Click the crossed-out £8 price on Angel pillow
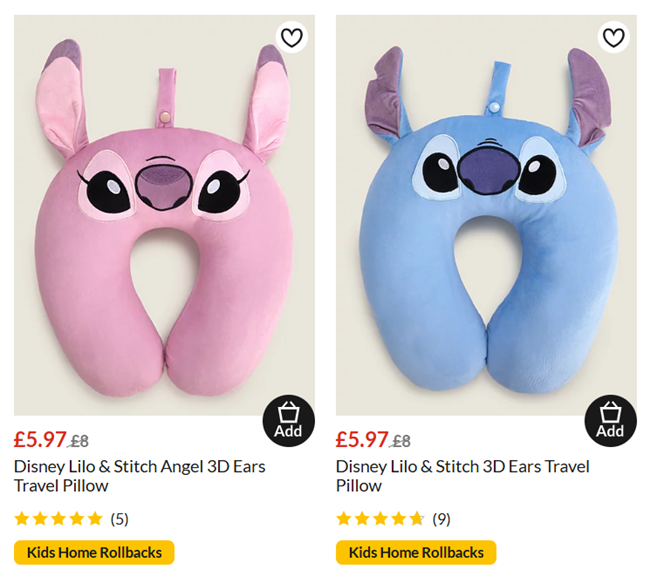The height and width of the screenshot is (583, 650). coord(79,441)
